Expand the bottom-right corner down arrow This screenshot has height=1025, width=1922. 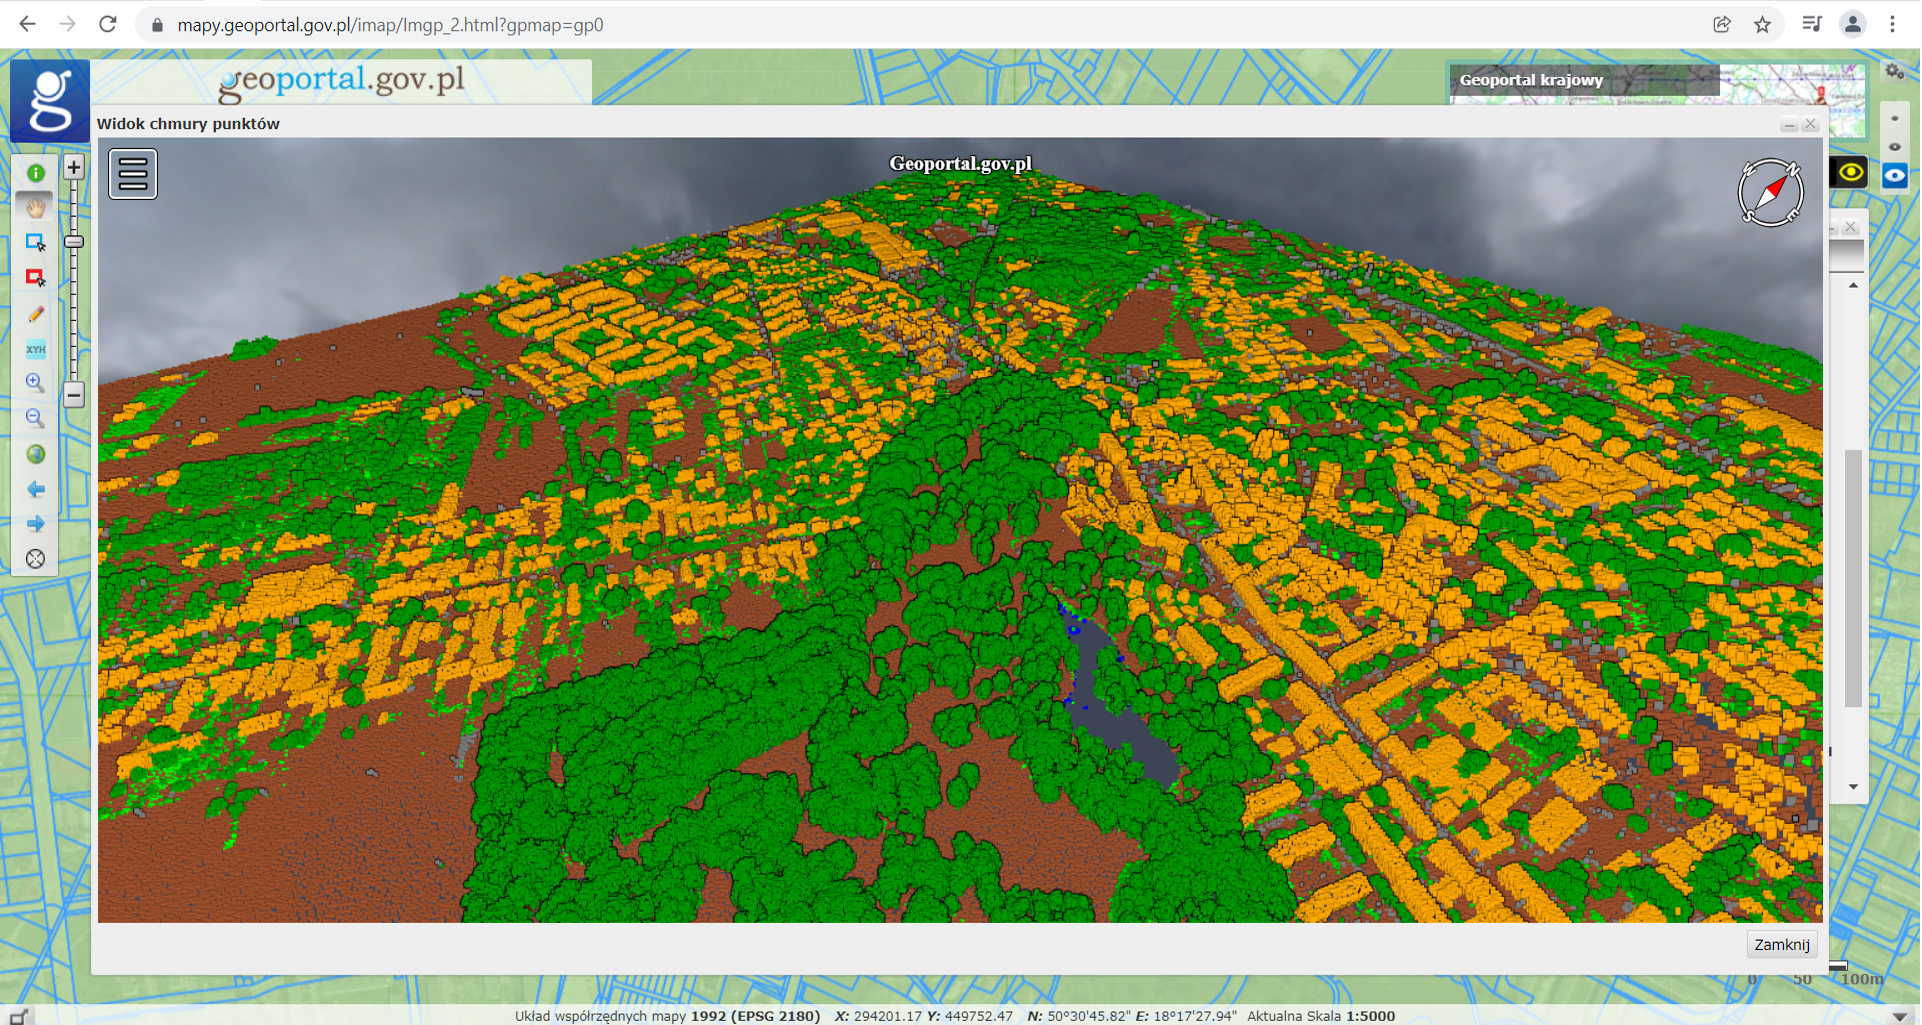pos(1899,1015)
